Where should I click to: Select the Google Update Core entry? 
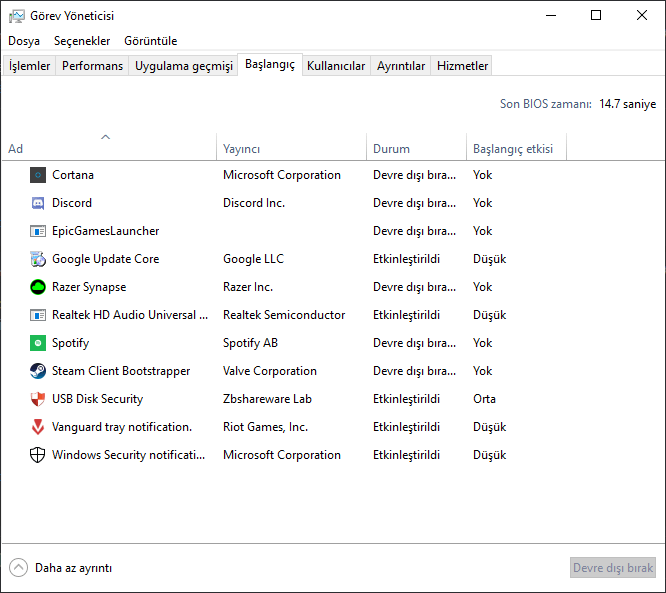pyautogui.click(x=105, y=259)
